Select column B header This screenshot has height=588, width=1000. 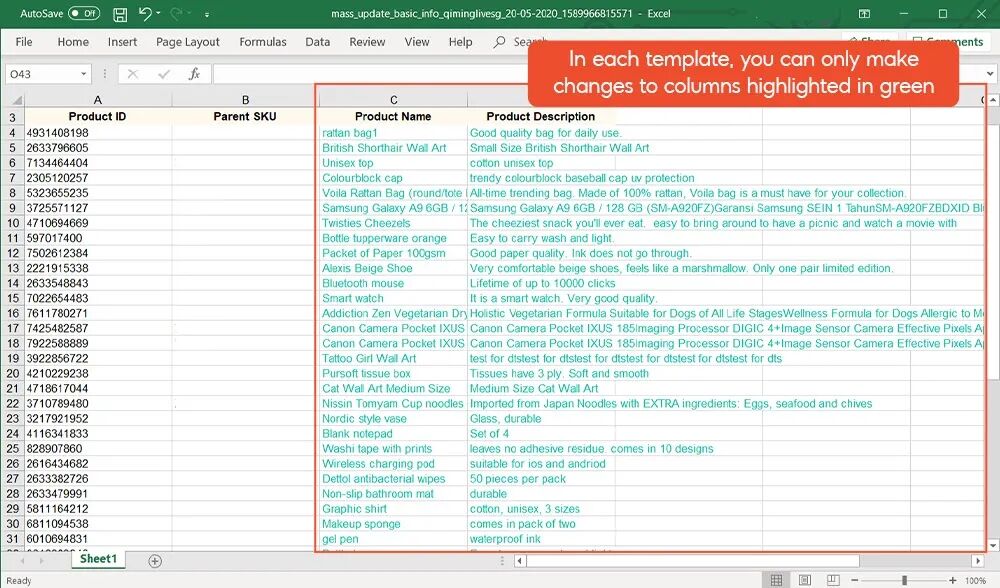[246, 100]
